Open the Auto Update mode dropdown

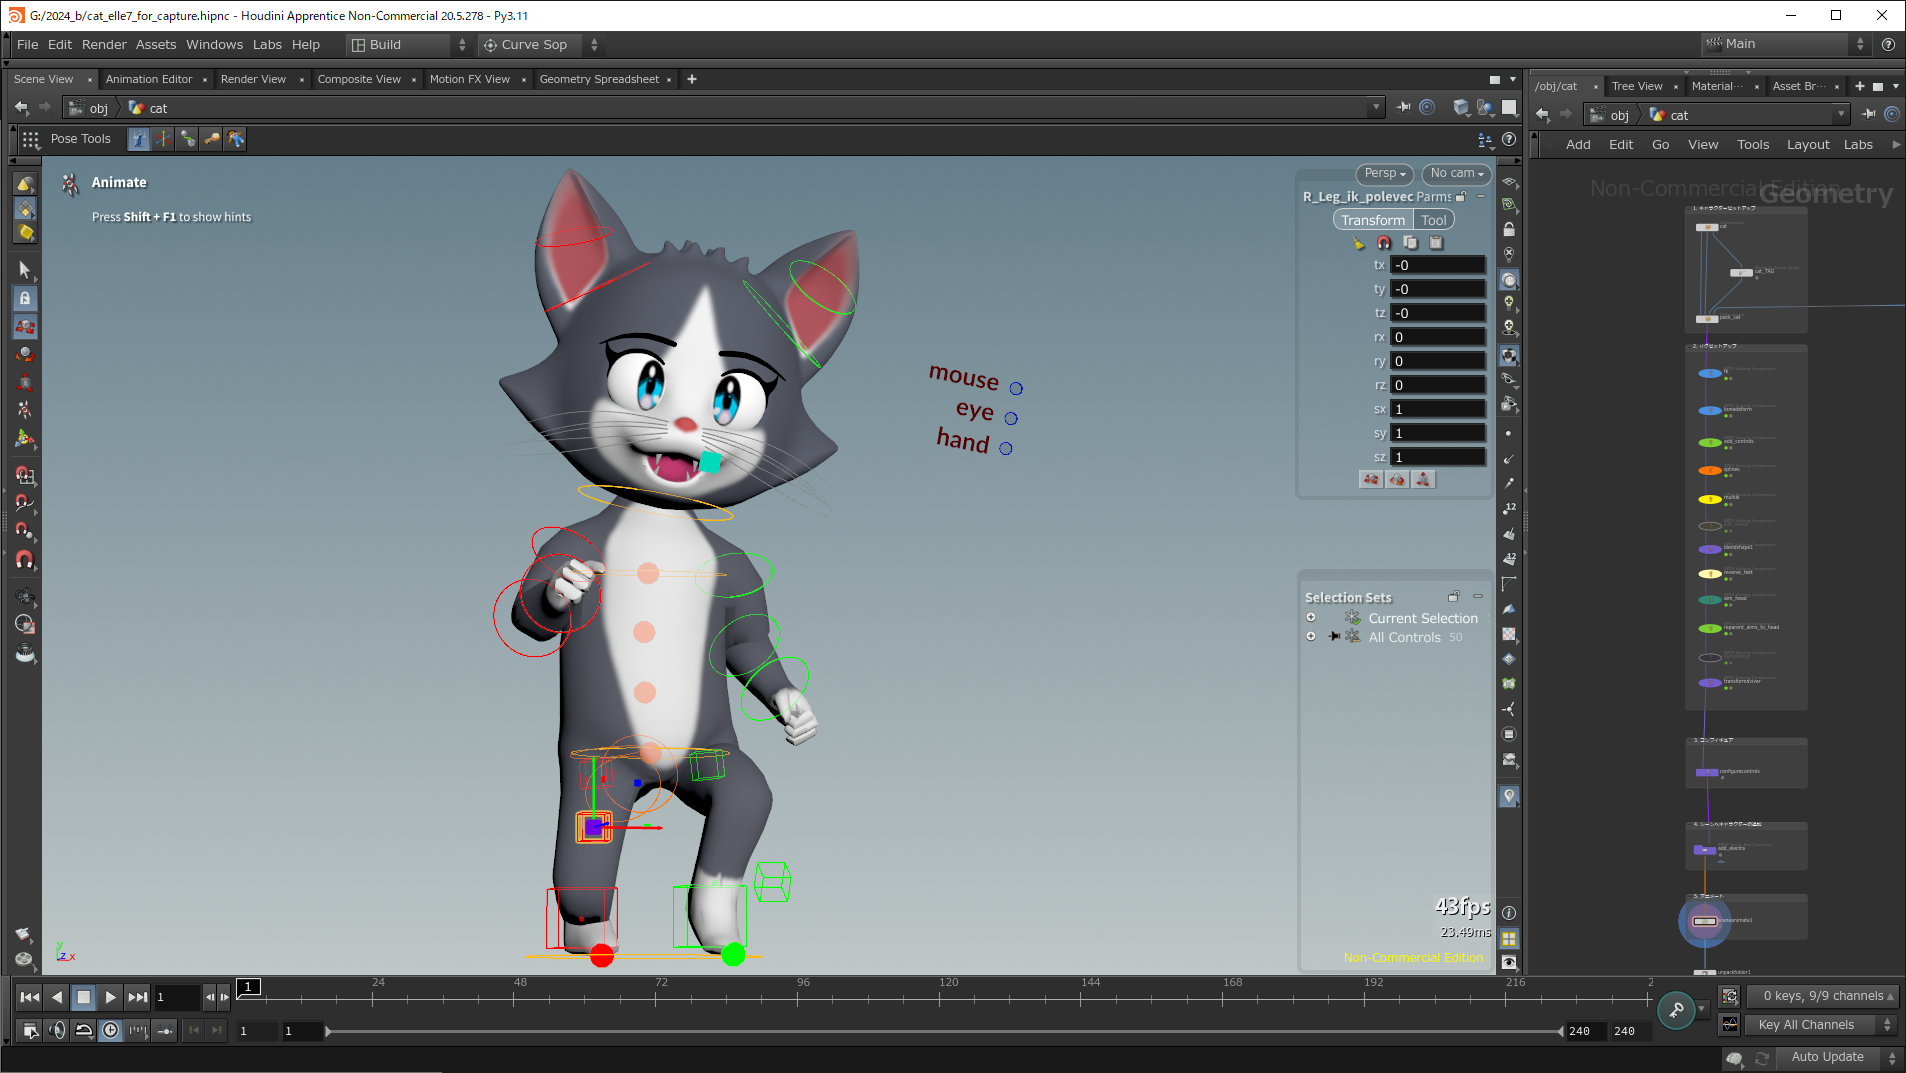tap(1837, 1057)
